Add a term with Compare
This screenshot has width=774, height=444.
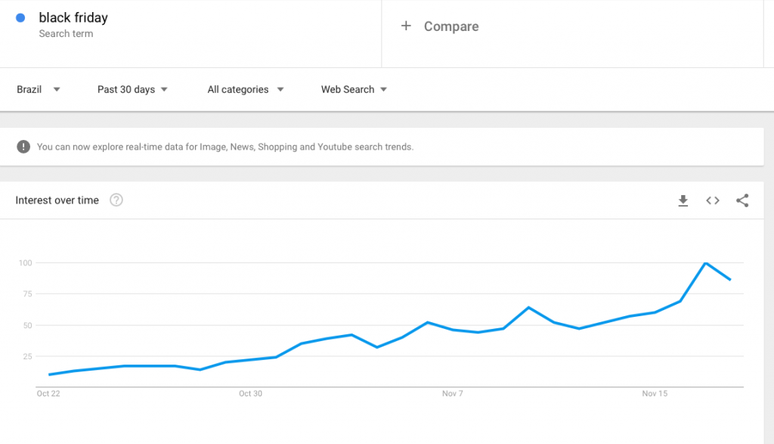[x=440, y=26]
